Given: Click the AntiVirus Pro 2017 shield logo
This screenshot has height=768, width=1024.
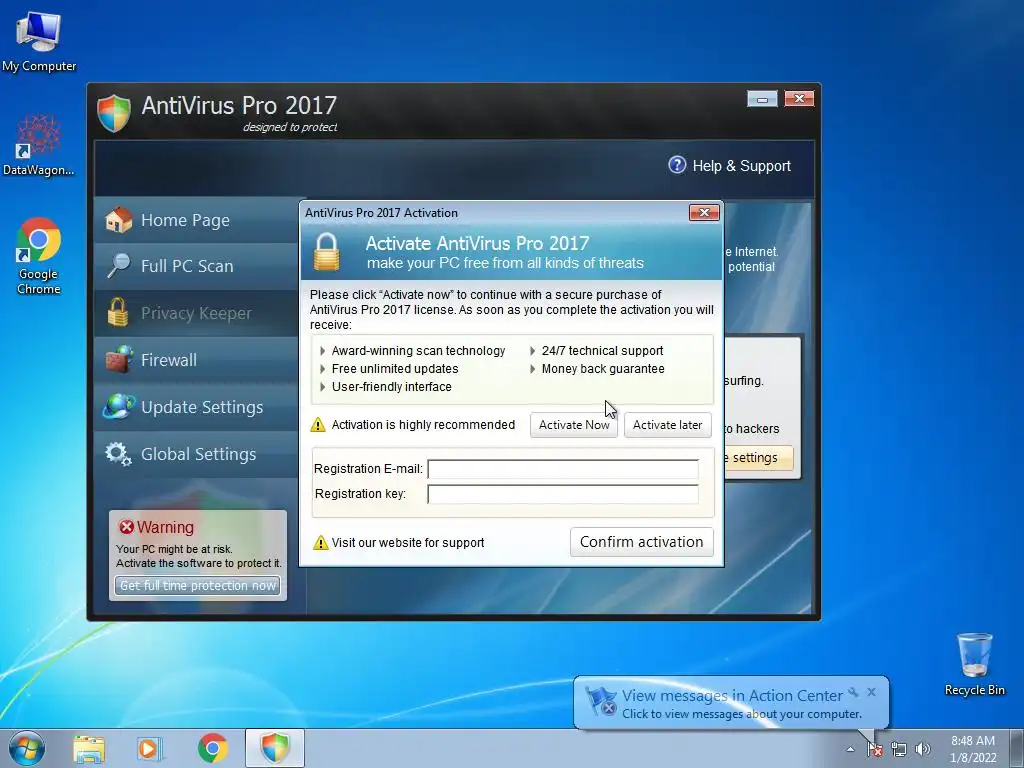Looking at the screenshot, I should pos(114,113).
